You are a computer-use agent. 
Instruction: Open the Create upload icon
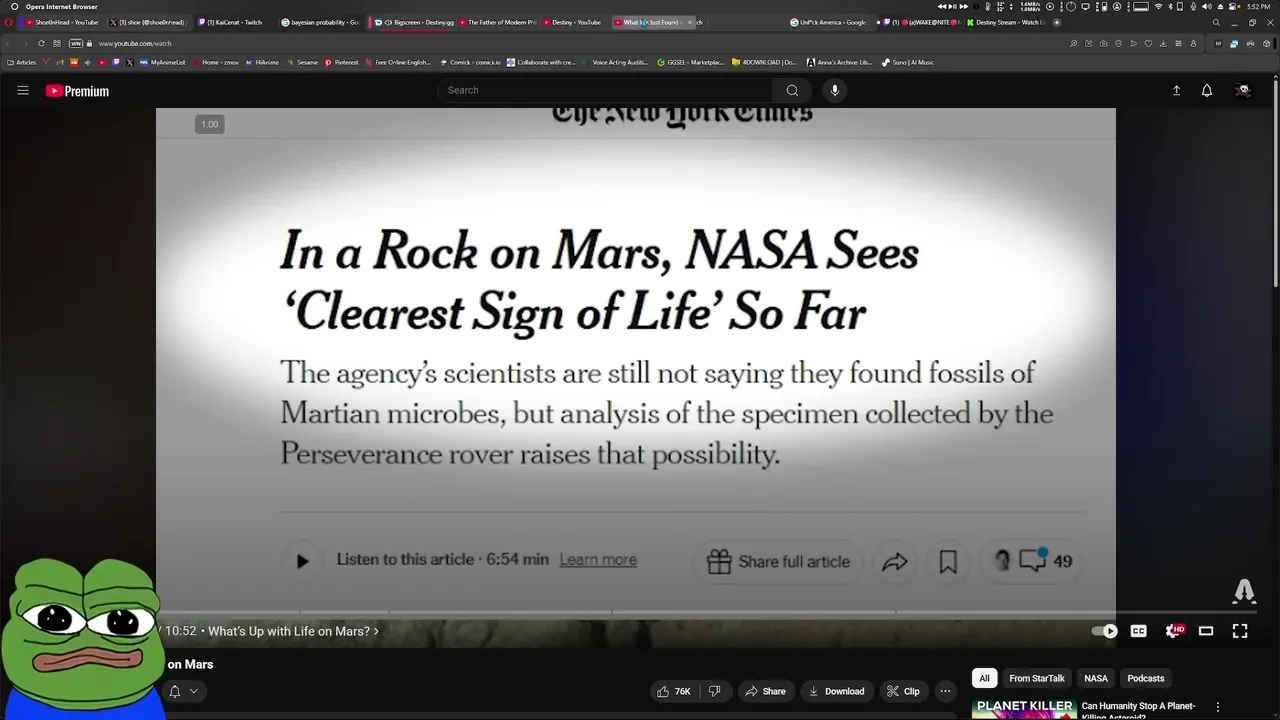point(1176,90)
